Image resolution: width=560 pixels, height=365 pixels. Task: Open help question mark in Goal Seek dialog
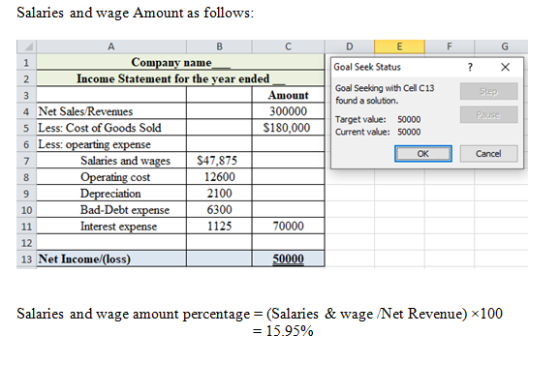pos(470,67)
